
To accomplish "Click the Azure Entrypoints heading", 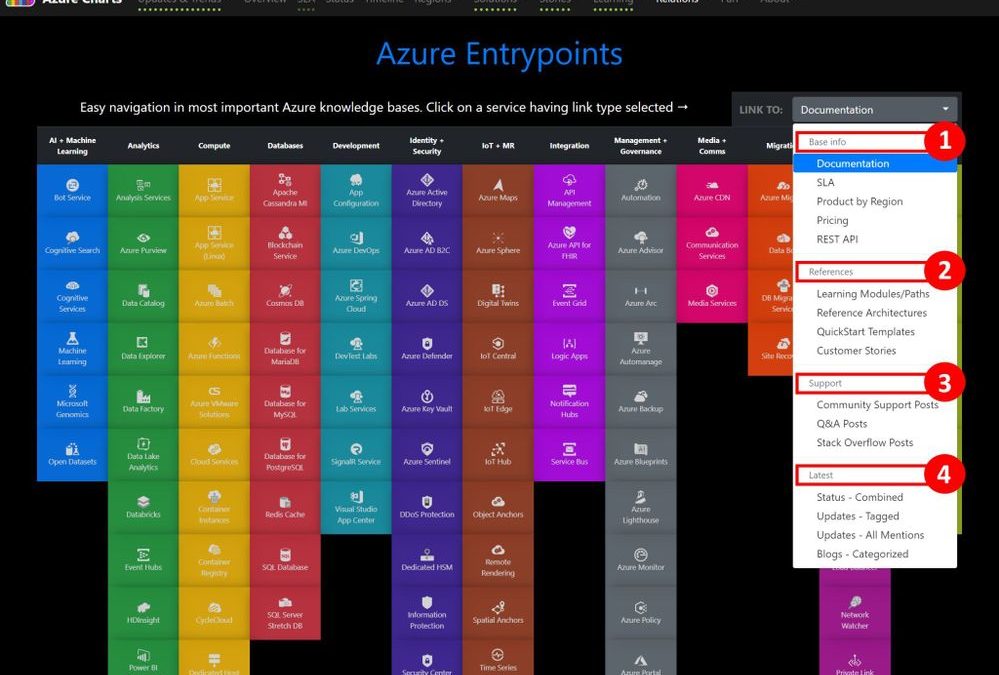I will pyautogui.click(x=499, y=54).
